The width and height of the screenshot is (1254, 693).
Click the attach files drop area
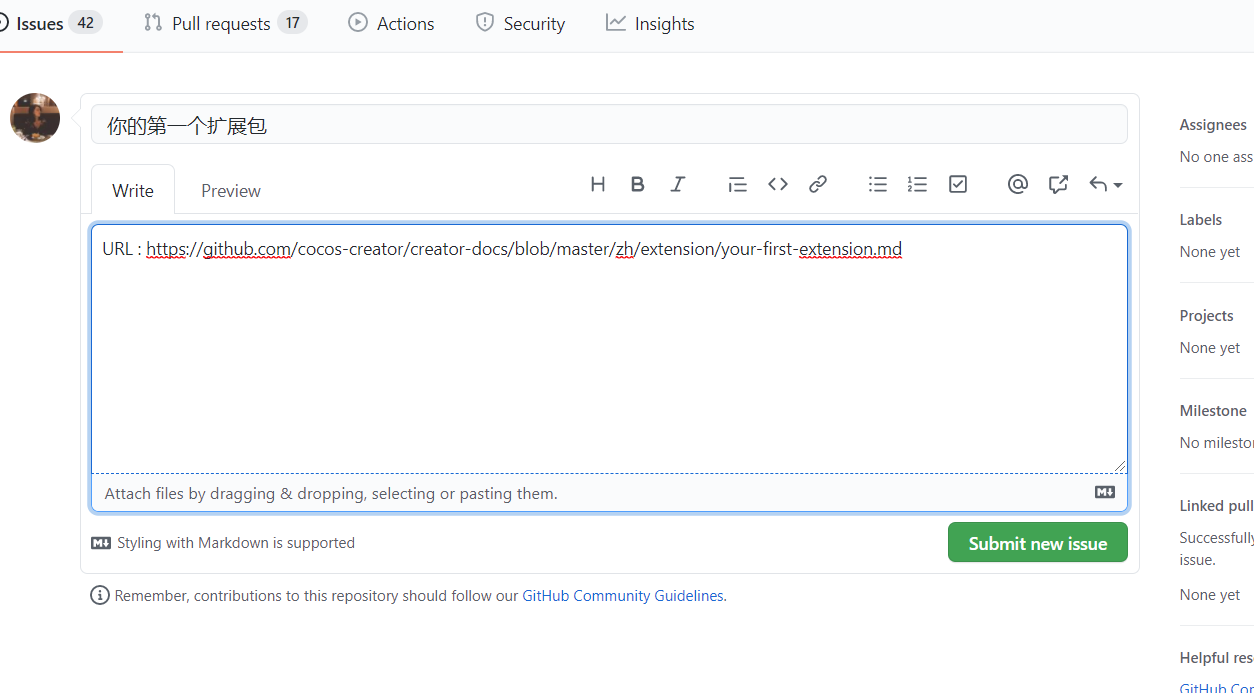coord(609,493)
